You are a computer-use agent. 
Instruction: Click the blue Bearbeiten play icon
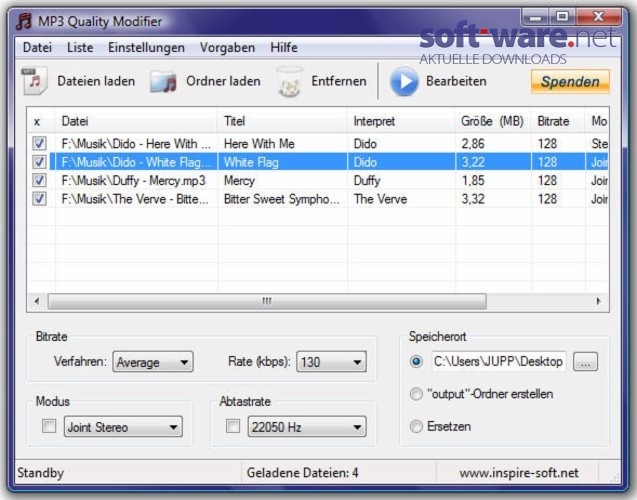click(404, 81)
